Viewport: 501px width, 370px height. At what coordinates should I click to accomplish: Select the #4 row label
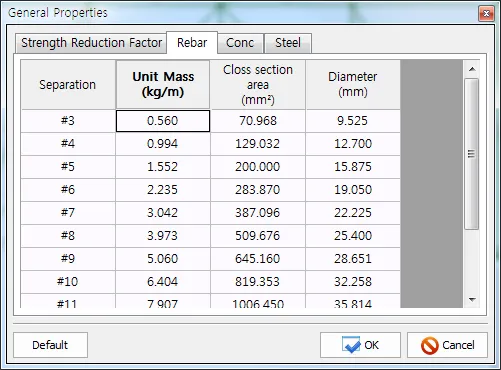click(68, 144)
